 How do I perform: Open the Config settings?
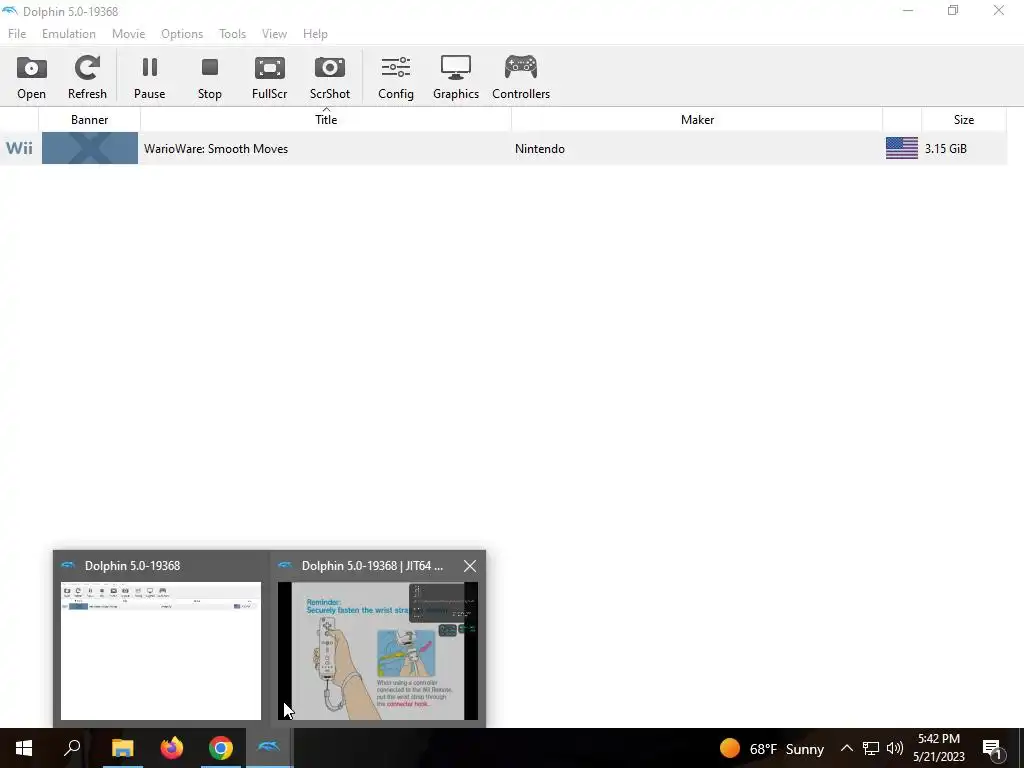396,77
